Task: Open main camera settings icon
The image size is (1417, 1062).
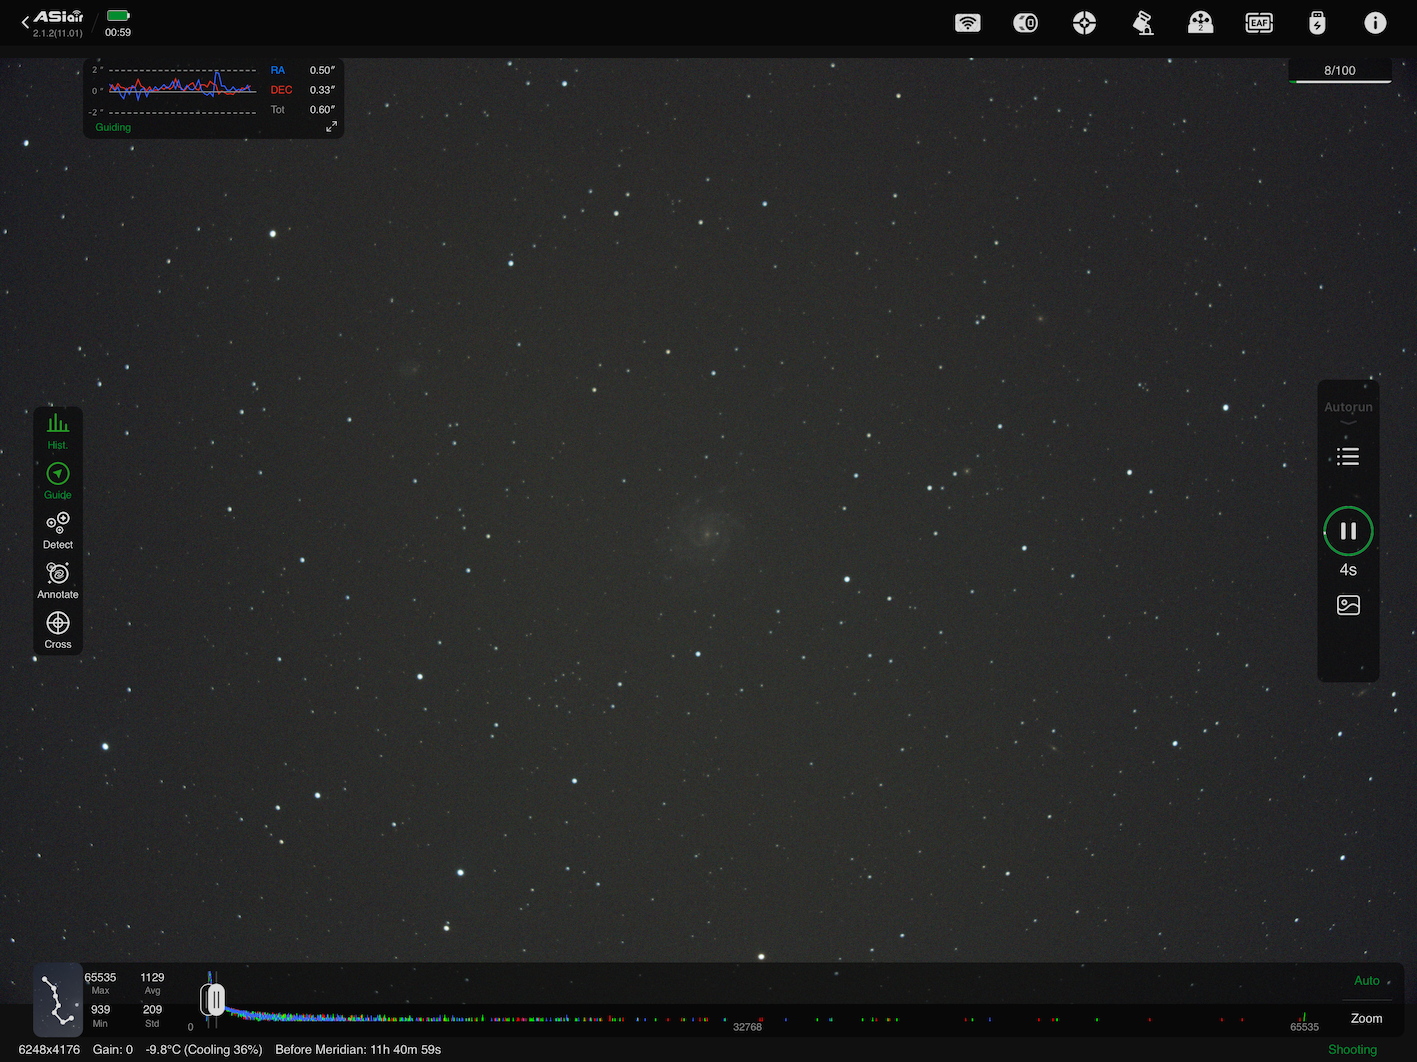Action: point(1026,23)
